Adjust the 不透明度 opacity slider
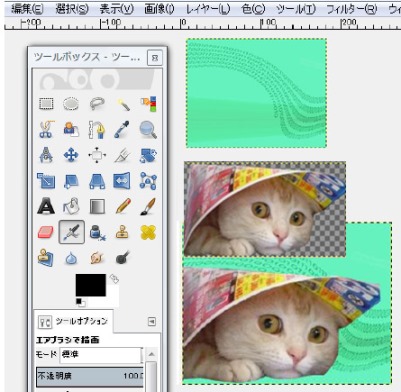This screenshot has height=392, width=401. pos(90,376)
